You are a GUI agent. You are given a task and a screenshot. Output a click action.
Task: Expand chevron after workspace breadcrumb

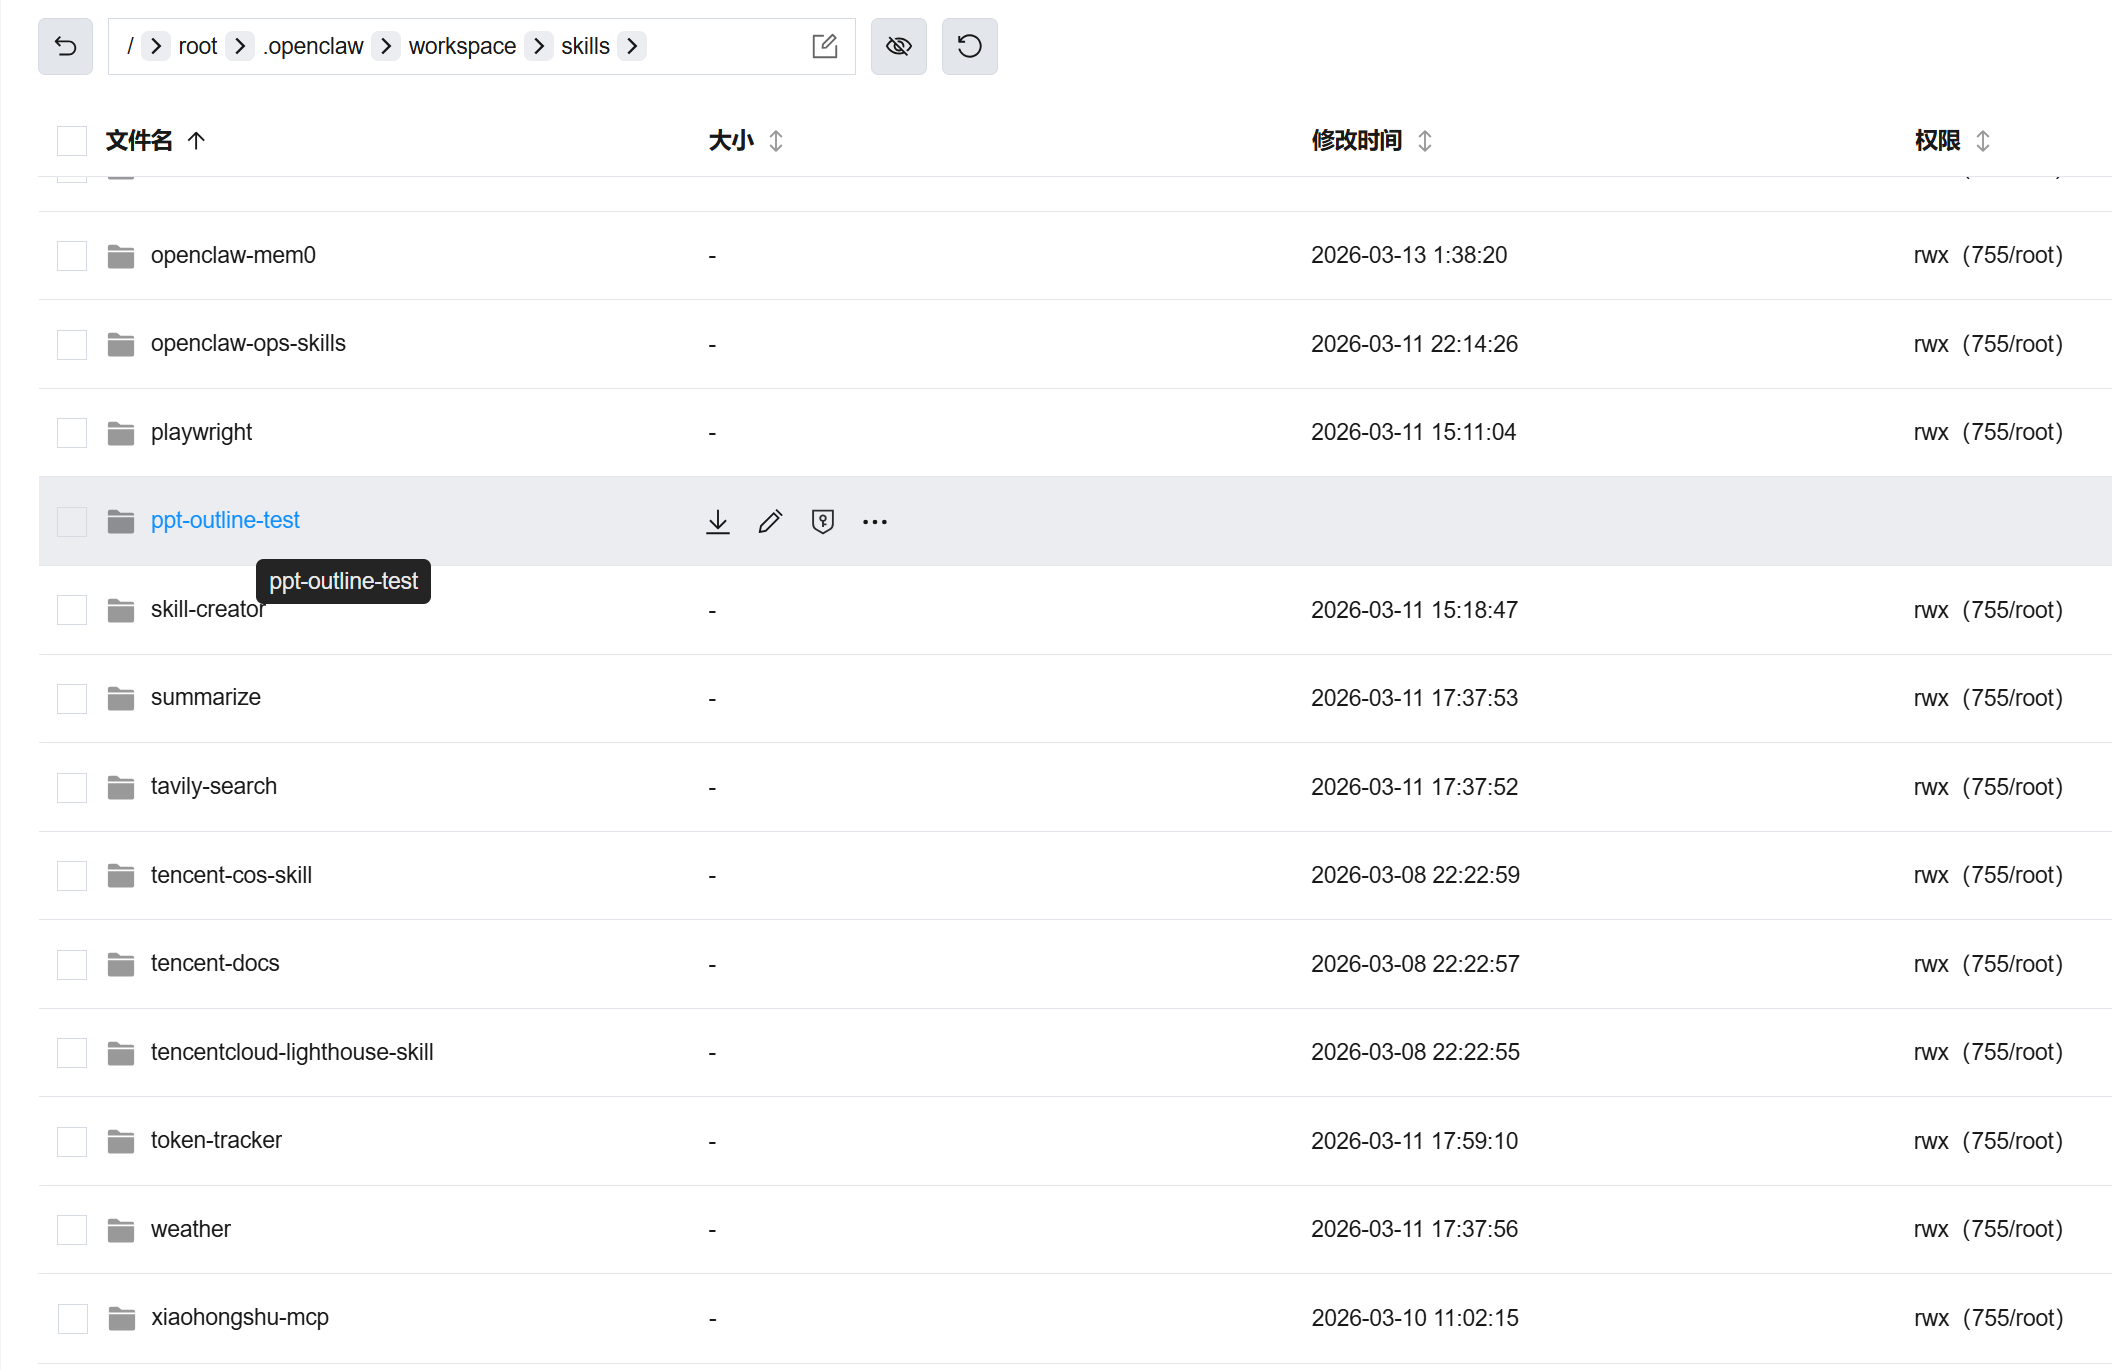coord(539,46)
